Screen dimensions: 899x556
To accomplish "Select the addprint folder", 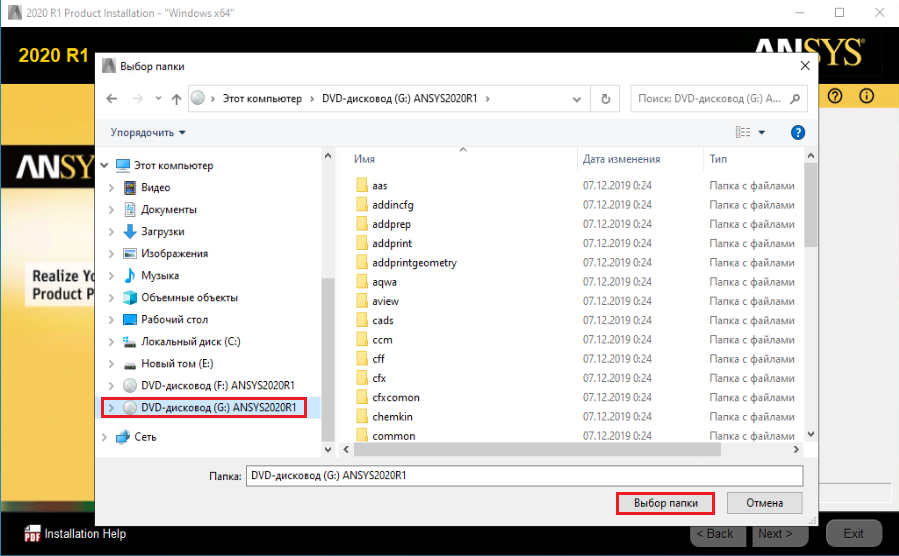I will pyautogui.click(x=392, y=244).
